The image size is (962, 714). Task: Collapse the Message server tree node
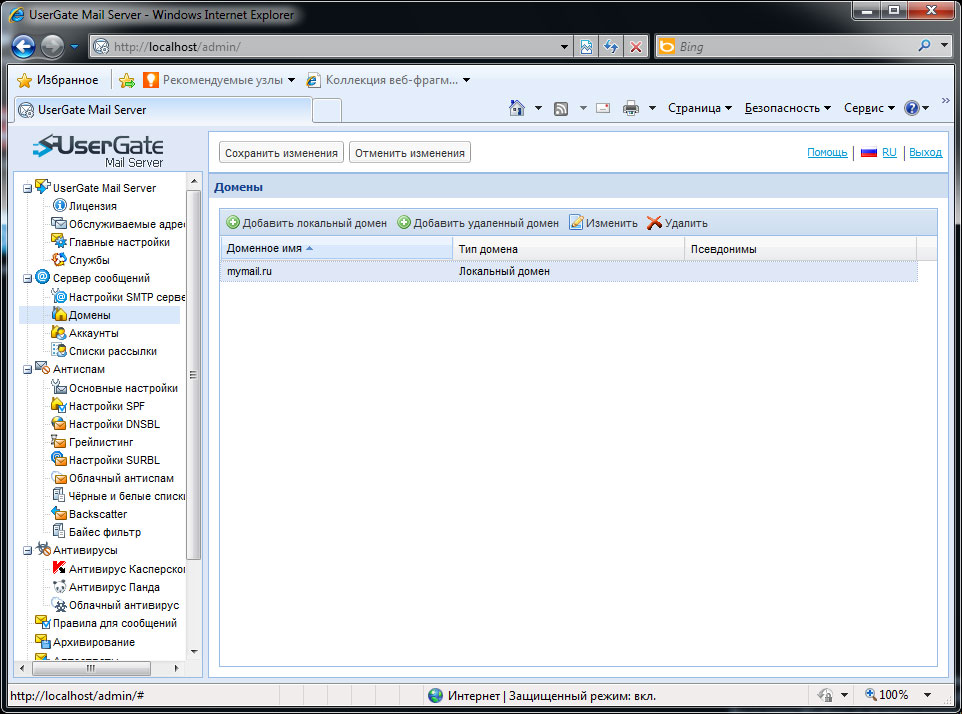point(27,278)
